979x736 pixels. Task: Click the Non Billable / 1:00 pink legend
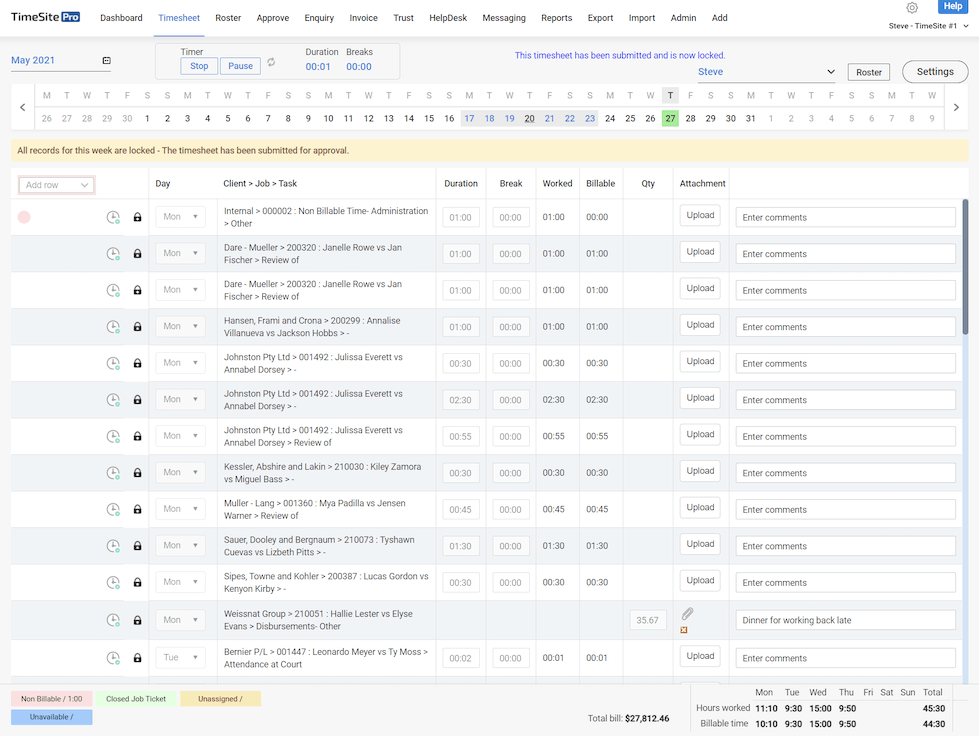tap(51, 699)
